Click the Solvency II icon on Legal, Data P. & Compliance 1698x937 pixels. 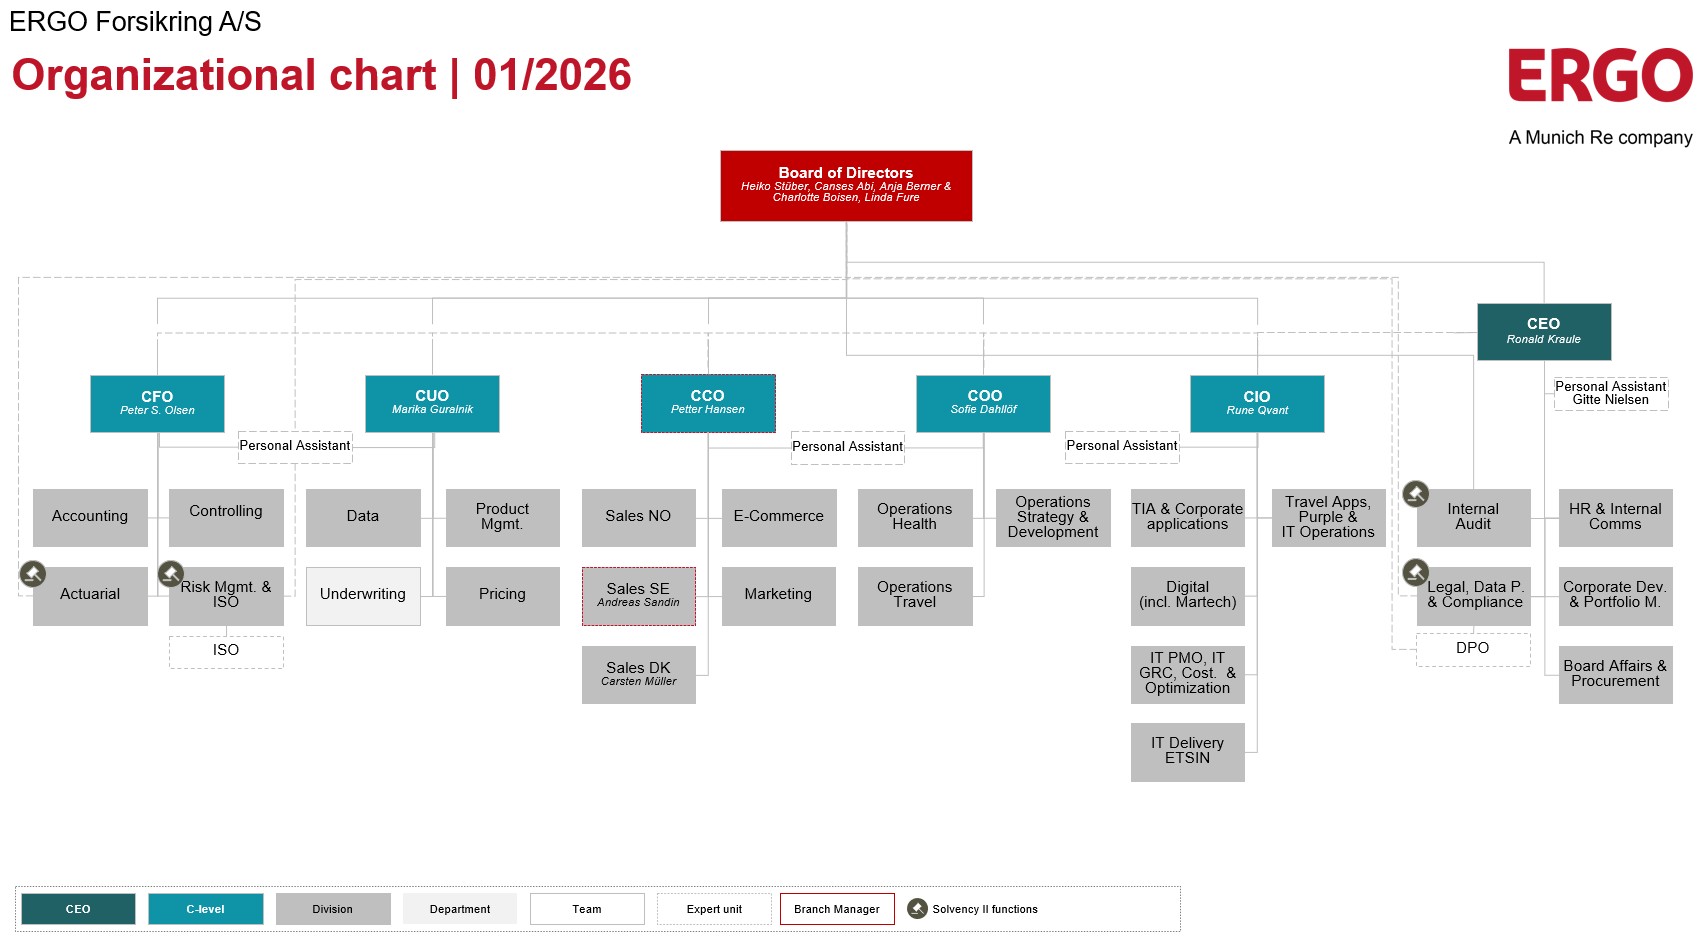coord(1416,572)
